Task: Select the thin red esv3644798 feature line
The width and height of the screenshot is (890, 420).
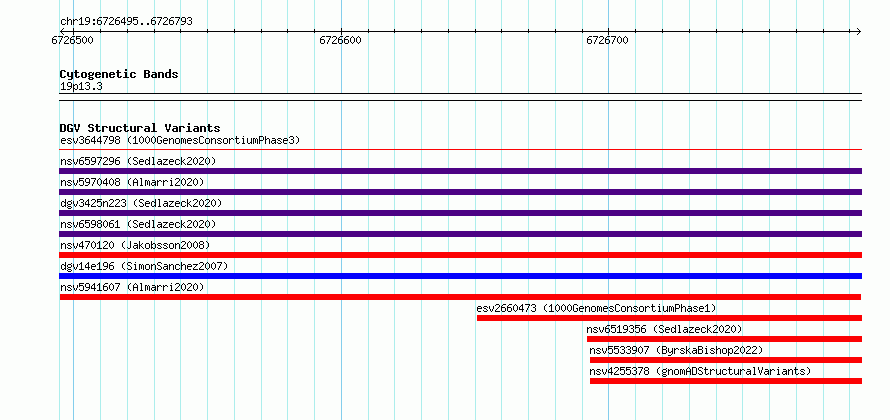Action: pyautogui.click(x=461, y=150)
